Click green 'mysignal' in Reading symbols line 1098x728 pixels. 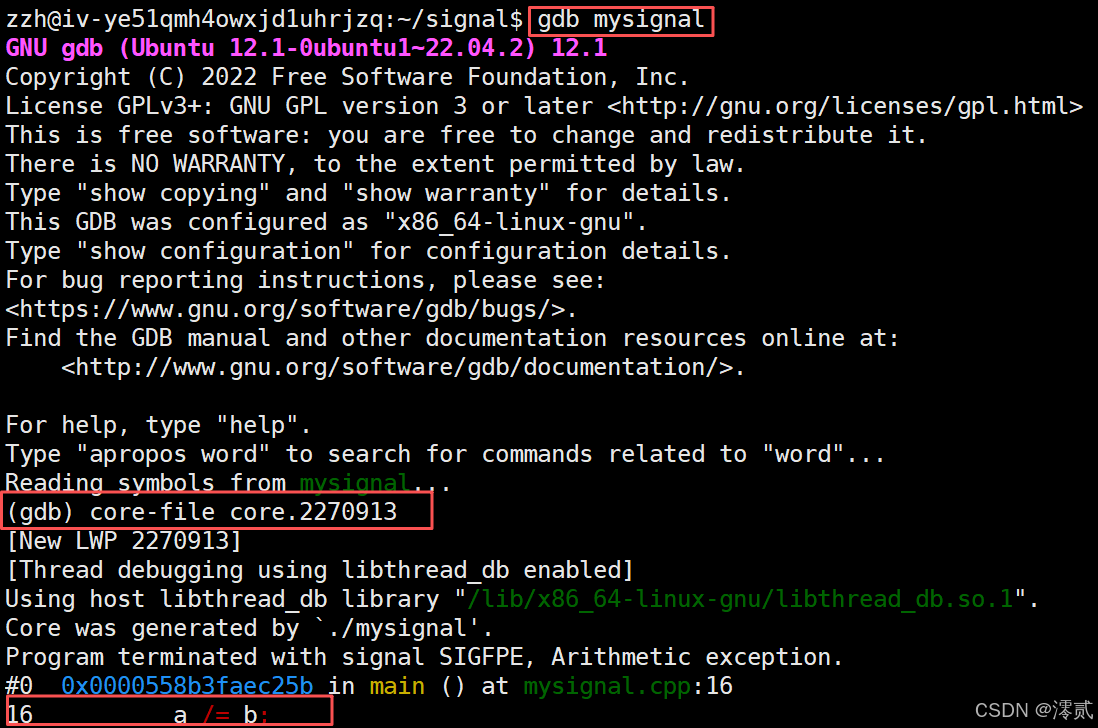point(355,483)
